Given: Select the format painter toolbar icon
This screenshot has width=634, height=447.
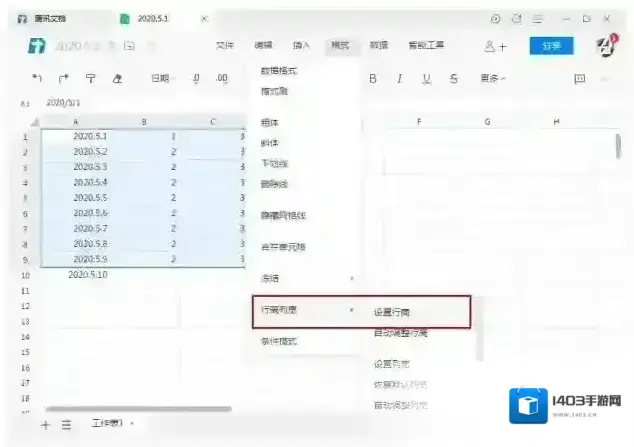Looking at the screenshot, I should (x=91, y=78).
